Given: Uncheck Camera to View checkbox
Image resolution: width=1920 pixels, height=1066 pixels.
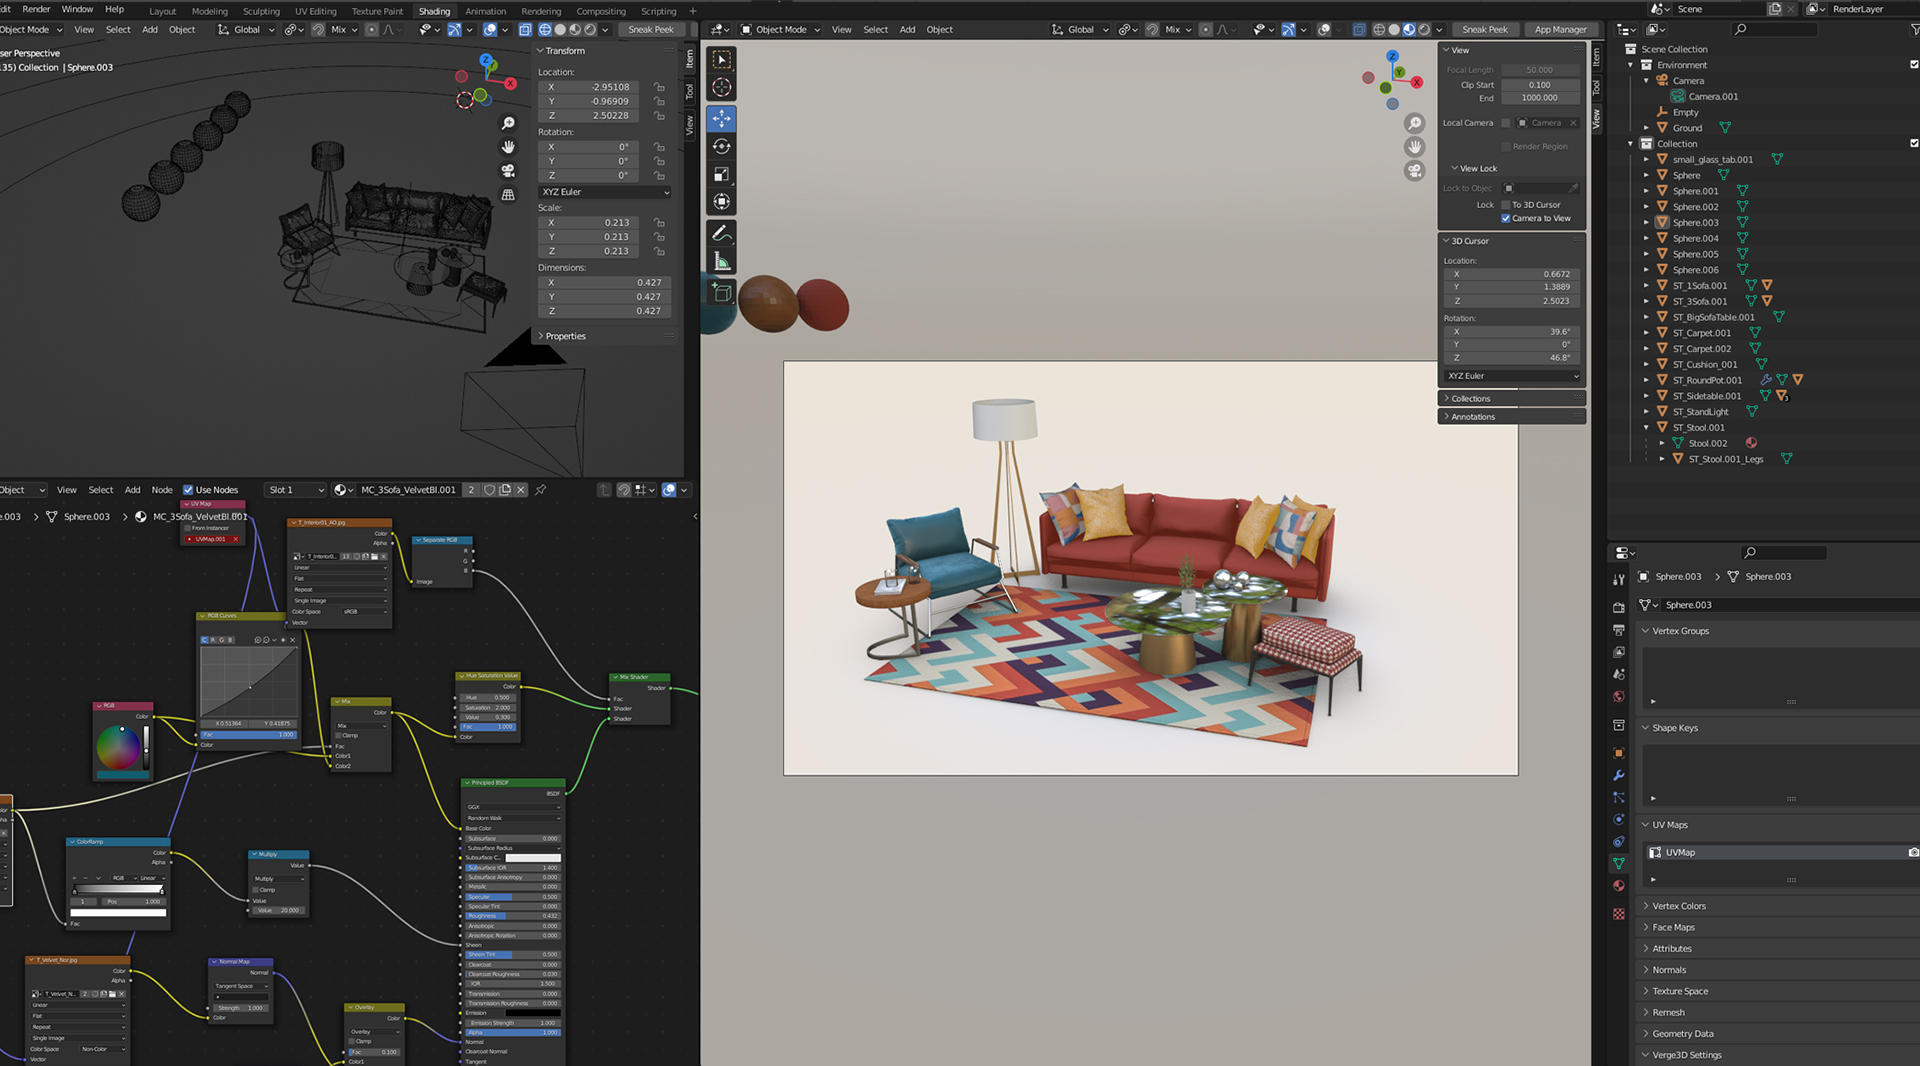Looking at the screenshot, I should [x=1505, y=218].
